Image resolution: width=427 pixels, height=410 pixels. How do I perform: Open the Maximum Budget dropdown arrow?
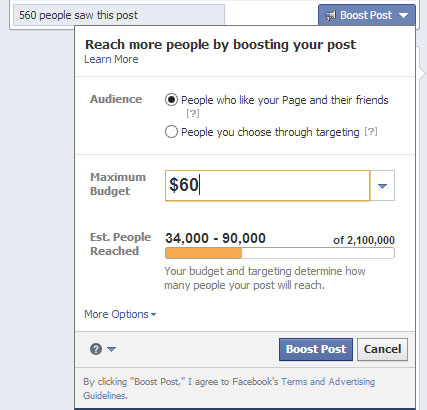coord(382,186)
